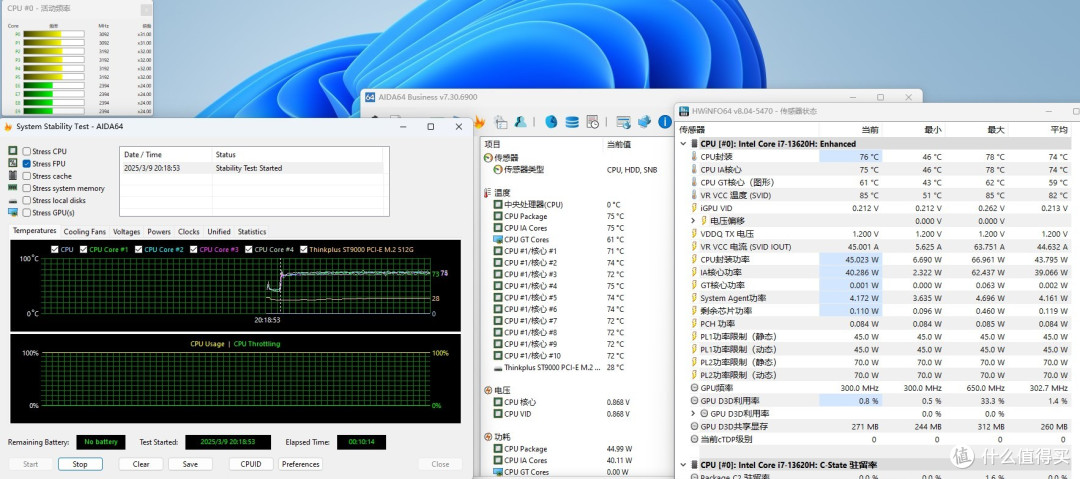Viewport: 1080px width, 479px height.
Task: Switch to the Cooling Fans tab
Action: pyautogui.click(x=85, y=232)
